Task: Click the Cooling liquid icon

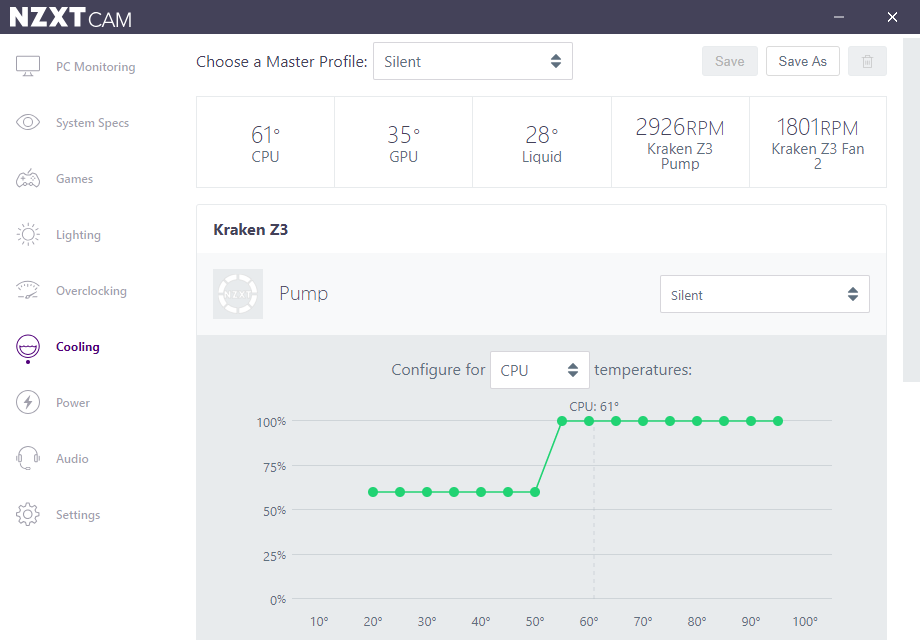Action: click(28, 348)
